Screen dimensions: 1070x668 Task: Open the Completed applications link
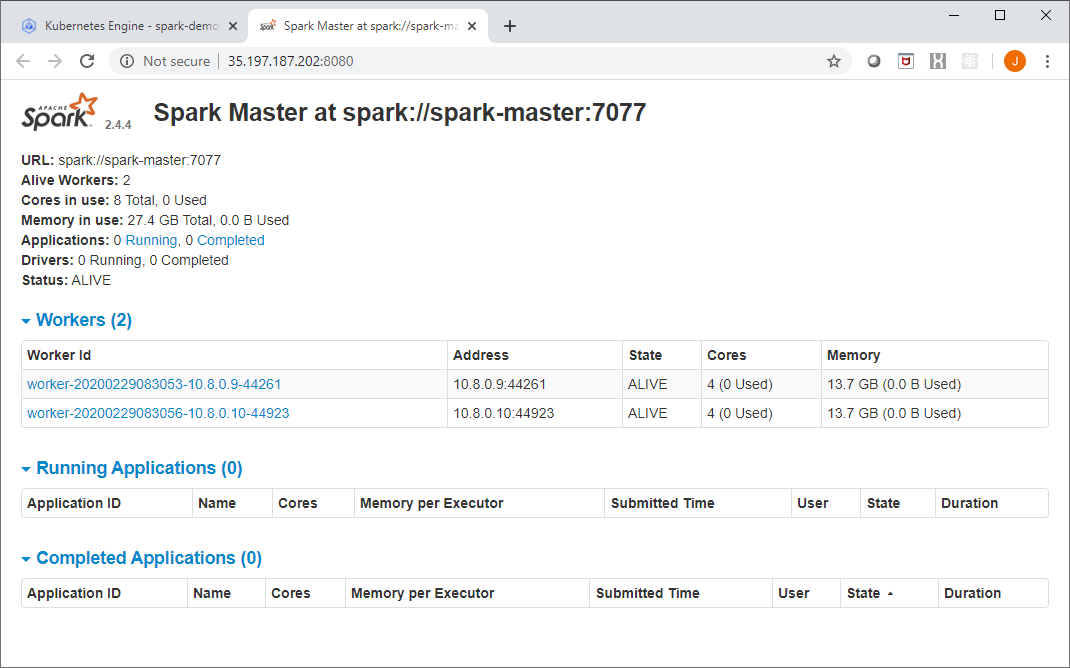click(x=231, y=240)
